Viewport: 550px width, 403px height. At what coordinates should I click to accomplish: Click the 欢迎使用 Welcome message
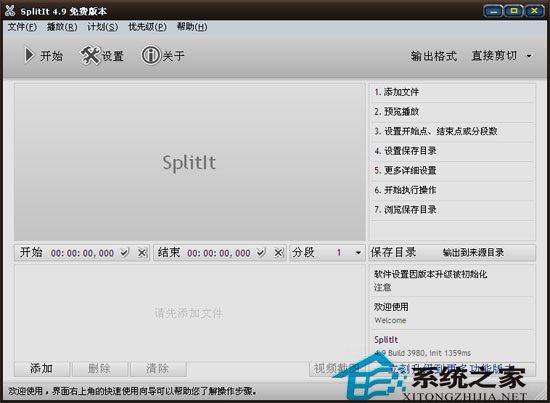coord(452,313)
